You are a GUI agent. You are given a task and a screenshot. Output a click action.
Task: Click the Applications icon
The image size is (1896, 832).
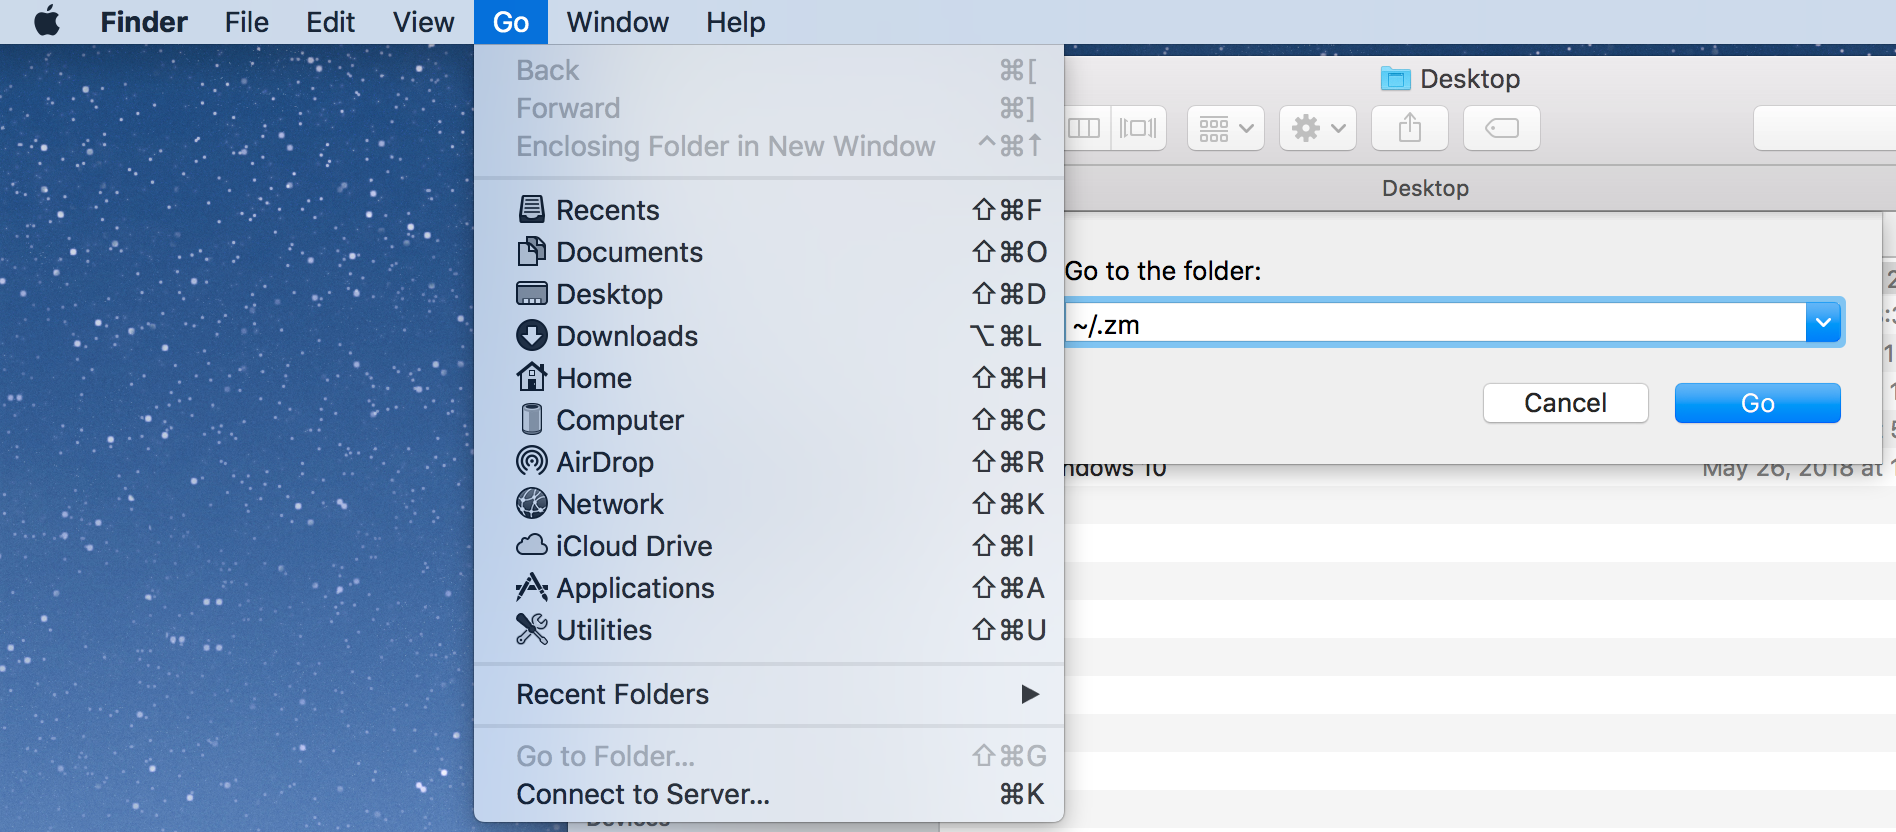[x=531, y=587]
